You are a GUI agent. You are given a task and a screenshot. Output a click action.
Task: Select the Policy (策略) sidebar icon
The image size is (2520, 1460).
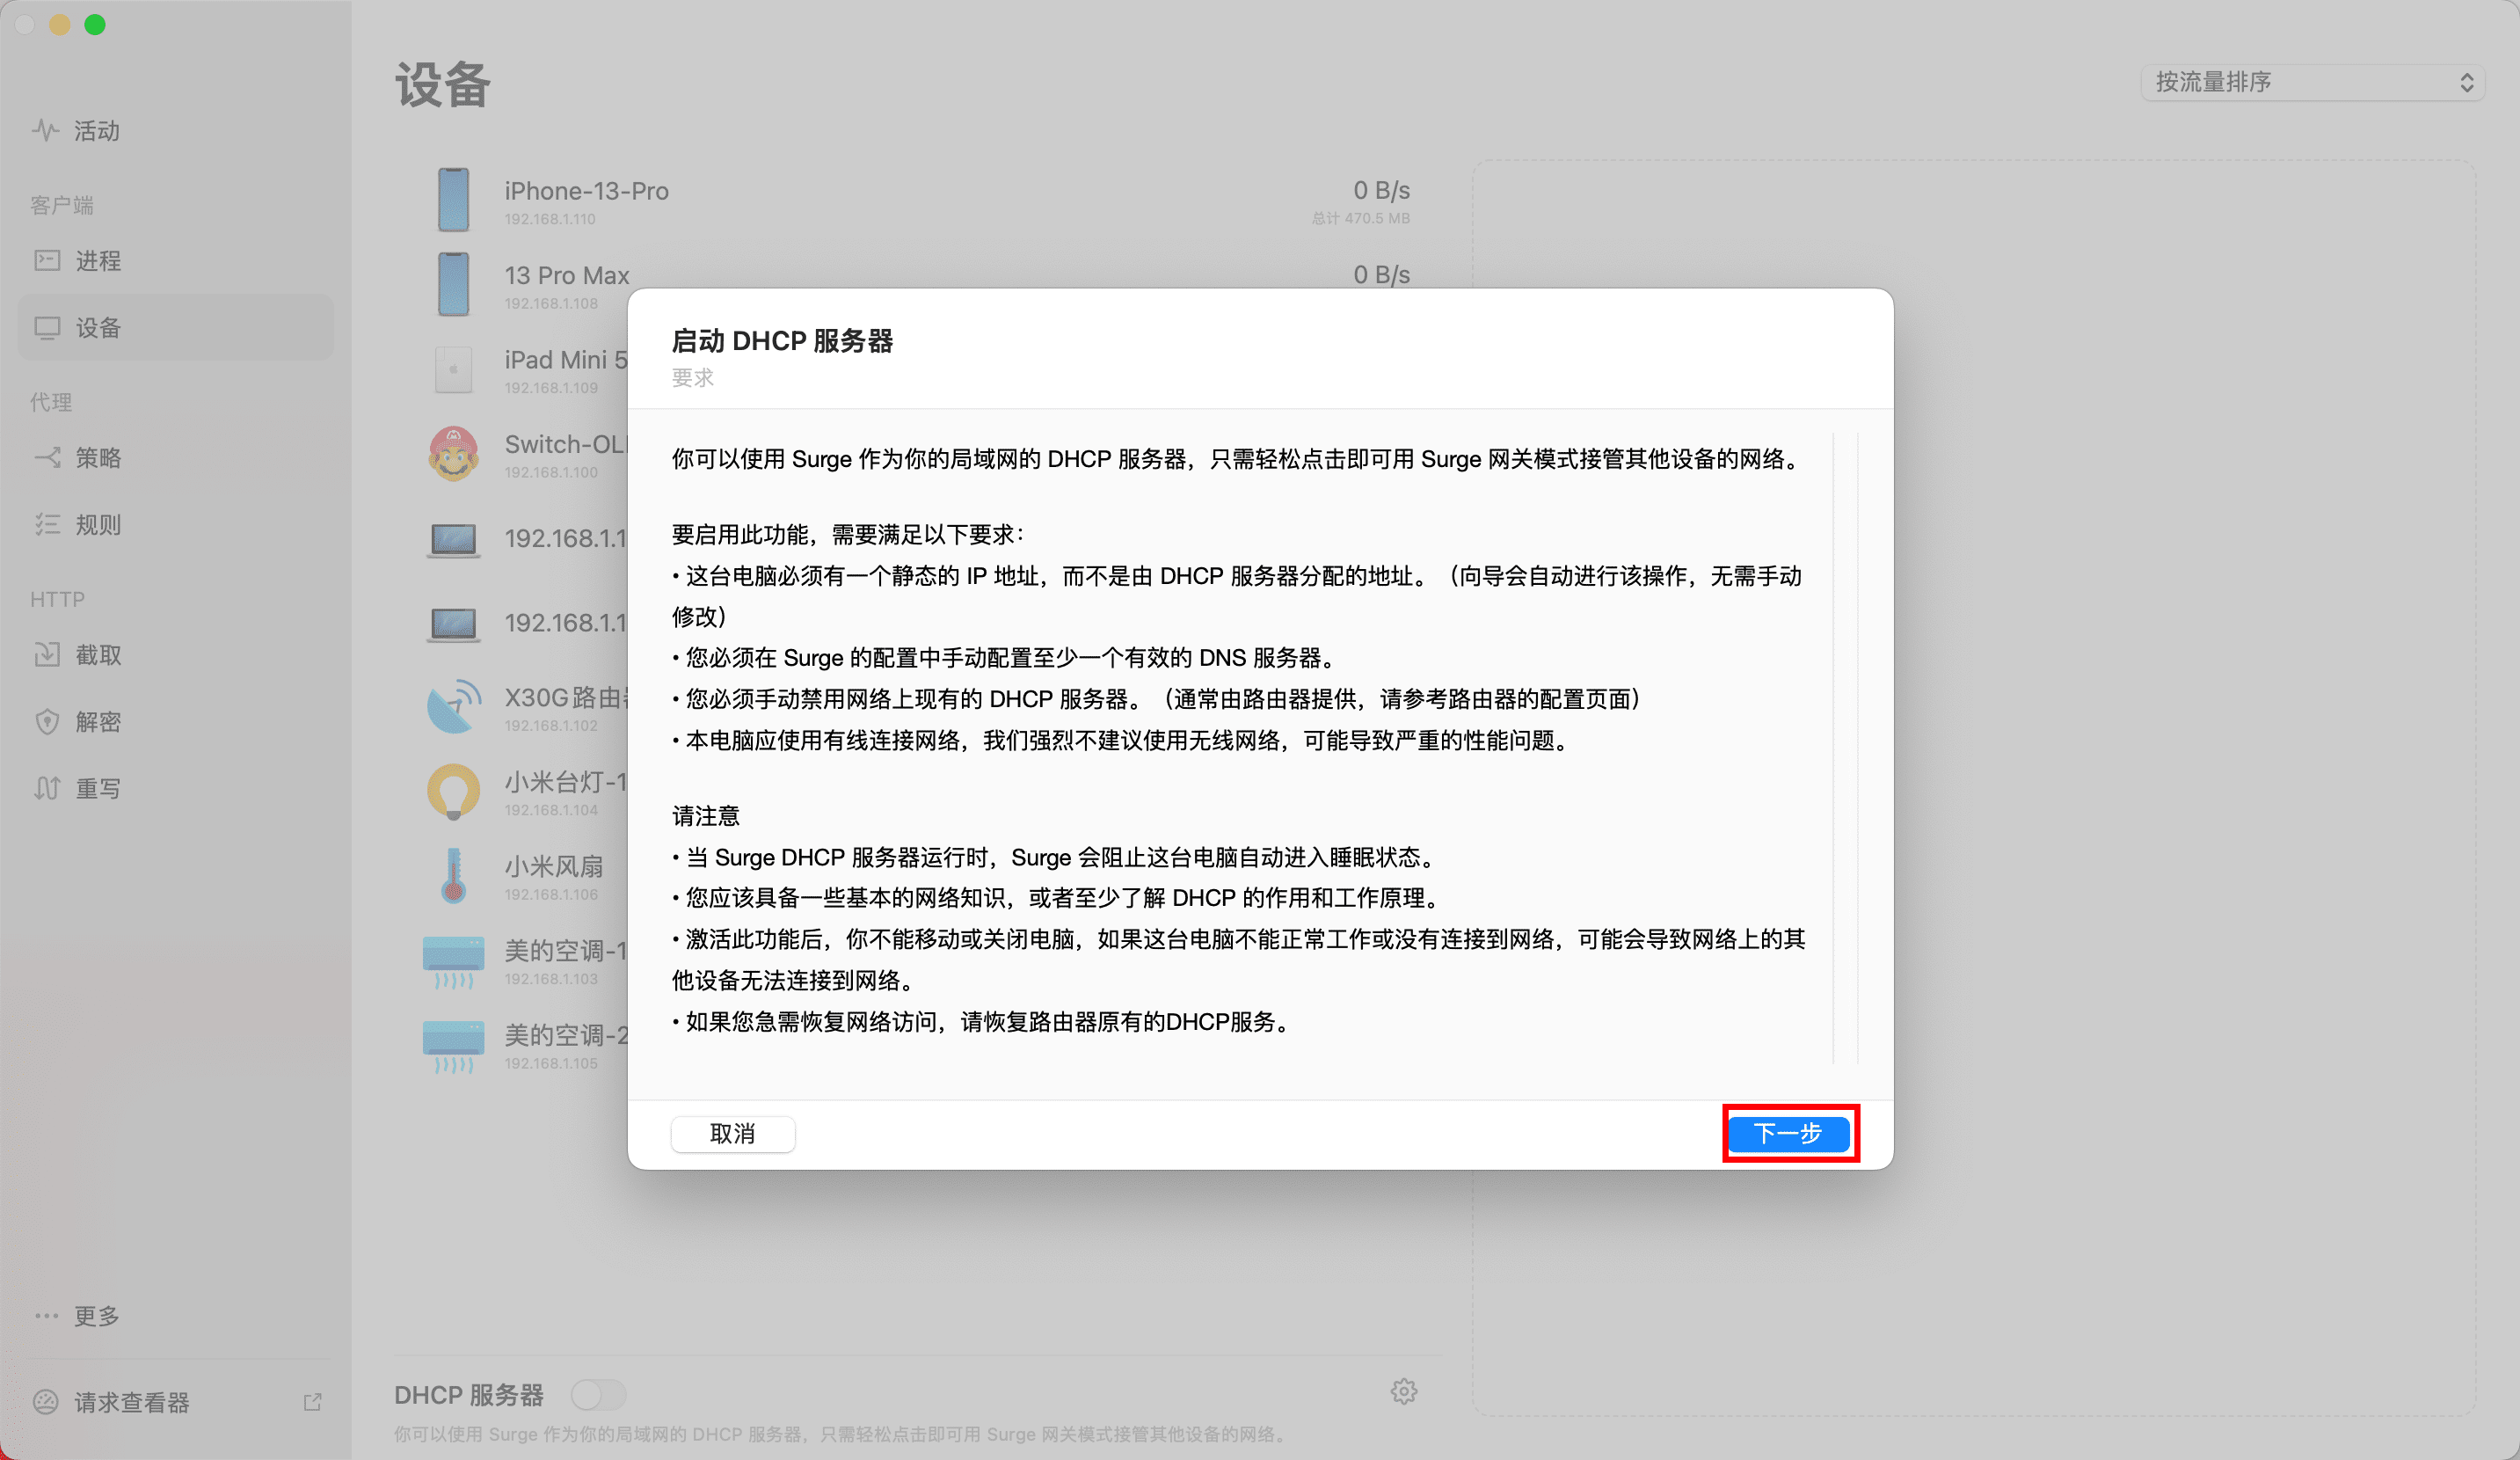pos(47,458)
